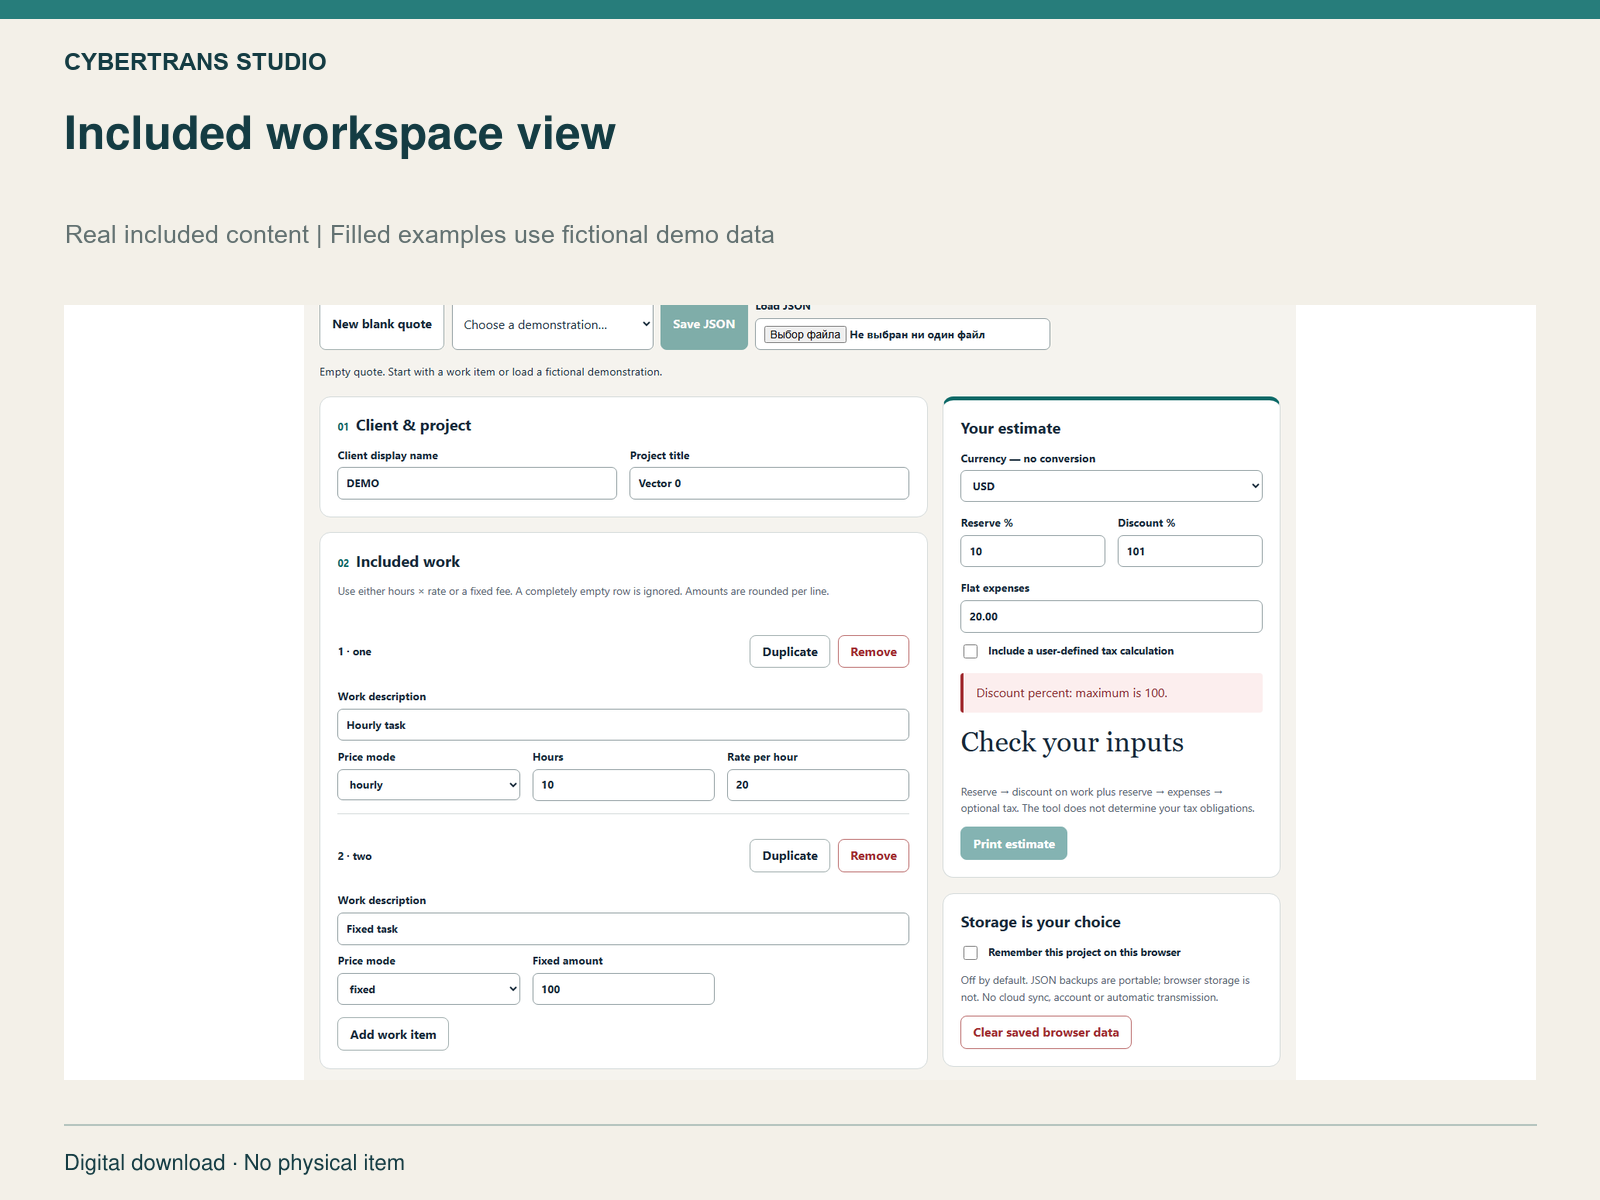Click the Empty quote status message
Viewport: 1600px width, 1200px height.
pos(491,372)
